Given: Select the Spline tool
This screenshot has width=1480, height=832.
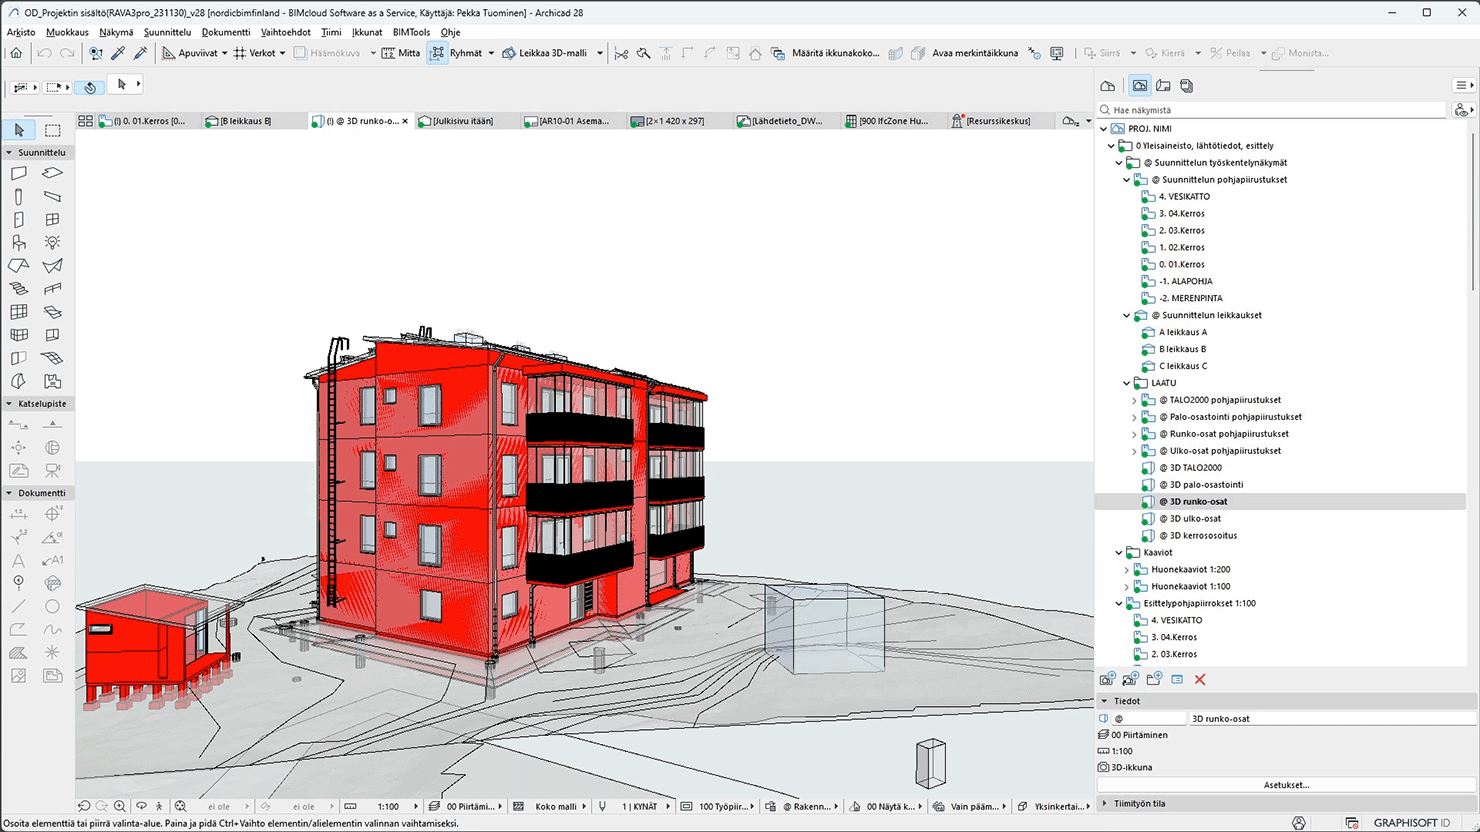Looking at the screenshot, I should 53,629.
